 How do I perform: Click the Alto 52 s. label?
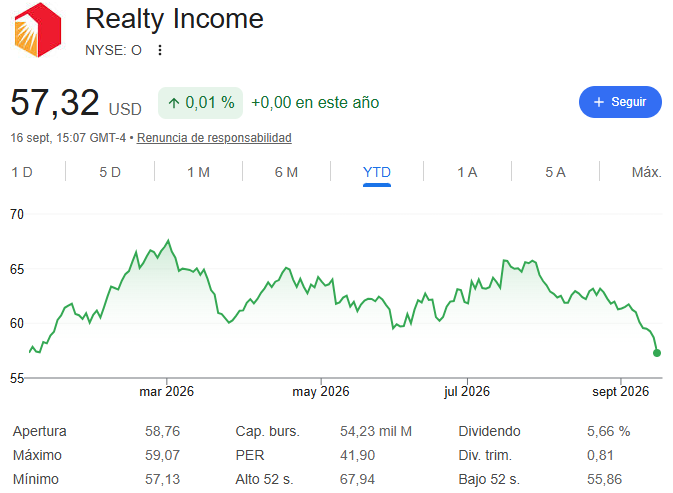tap(264, 479)
